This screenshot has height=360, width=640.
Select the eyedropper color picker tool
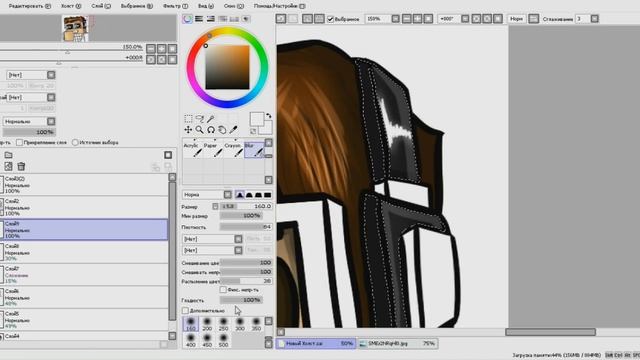tap(233, 130)
